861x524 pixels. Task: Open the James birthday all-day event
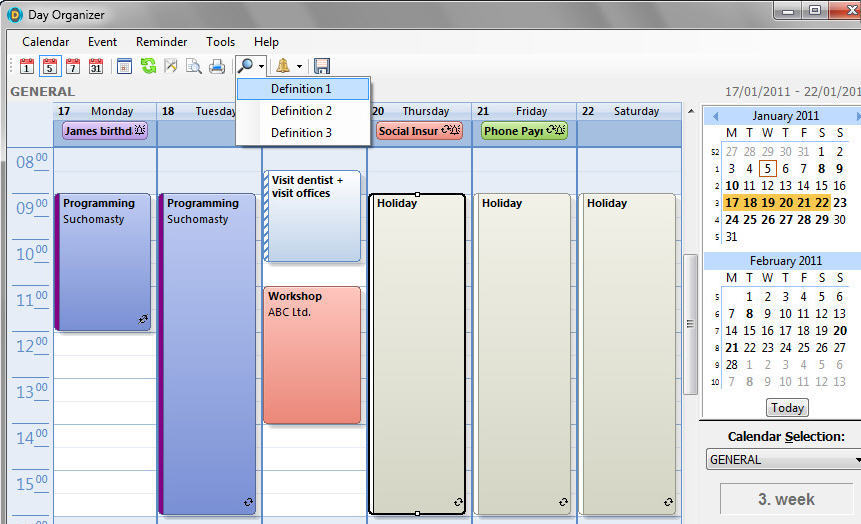tap(104, 131)
